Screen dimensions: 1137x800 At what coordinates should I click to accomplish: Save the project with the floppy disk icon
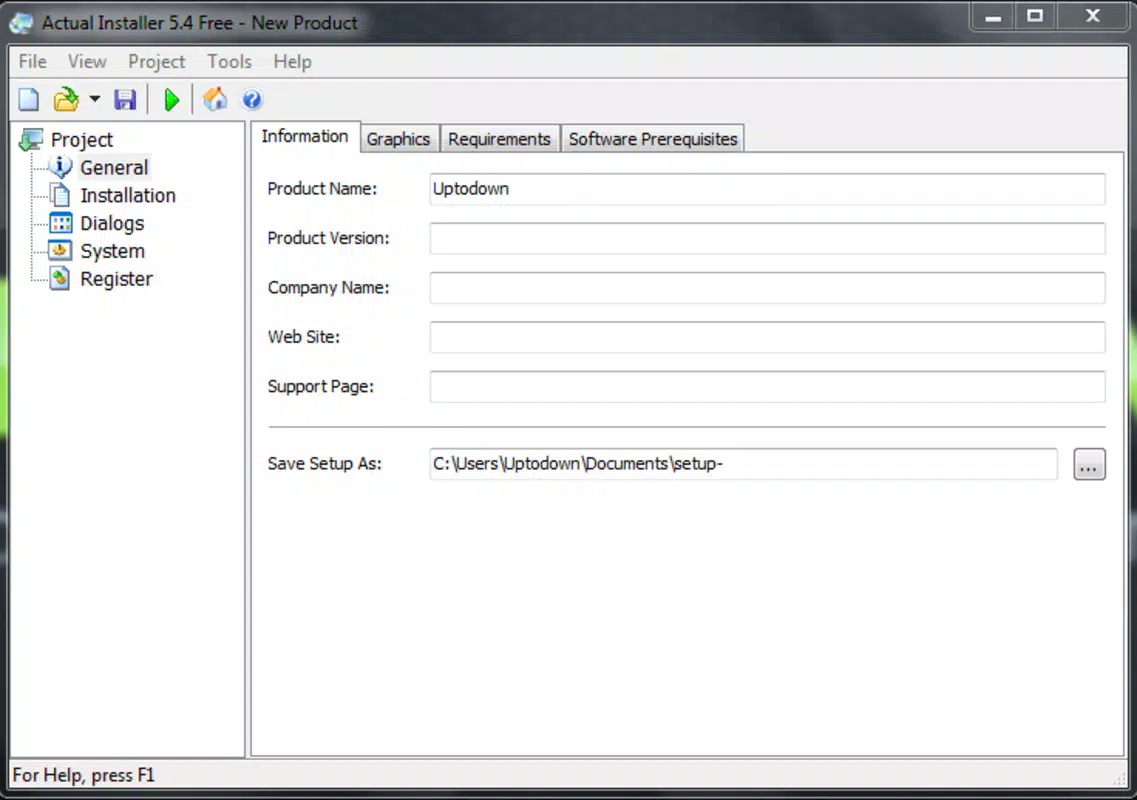[x=125, y=99]
